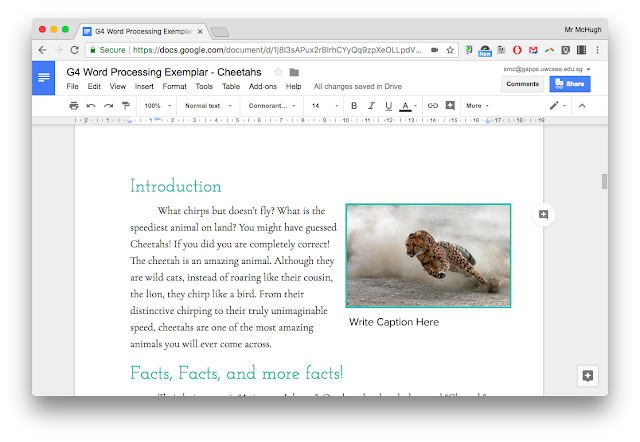This screenshot has height=442, width=640.
Task: Open the Help menu
Action: (293, 87)
